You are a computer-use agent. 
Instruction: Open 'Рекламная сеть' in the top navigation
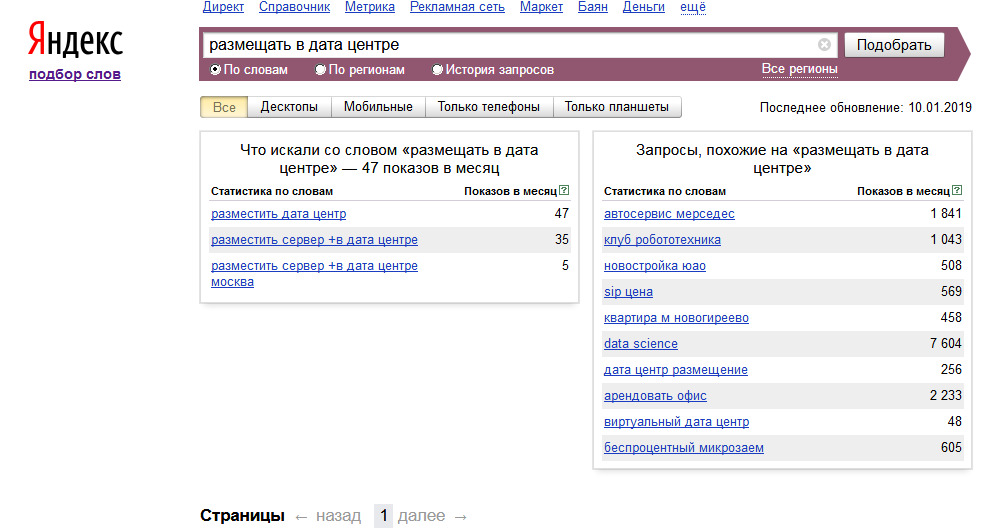pyautogui.click(x=457, y=7)
